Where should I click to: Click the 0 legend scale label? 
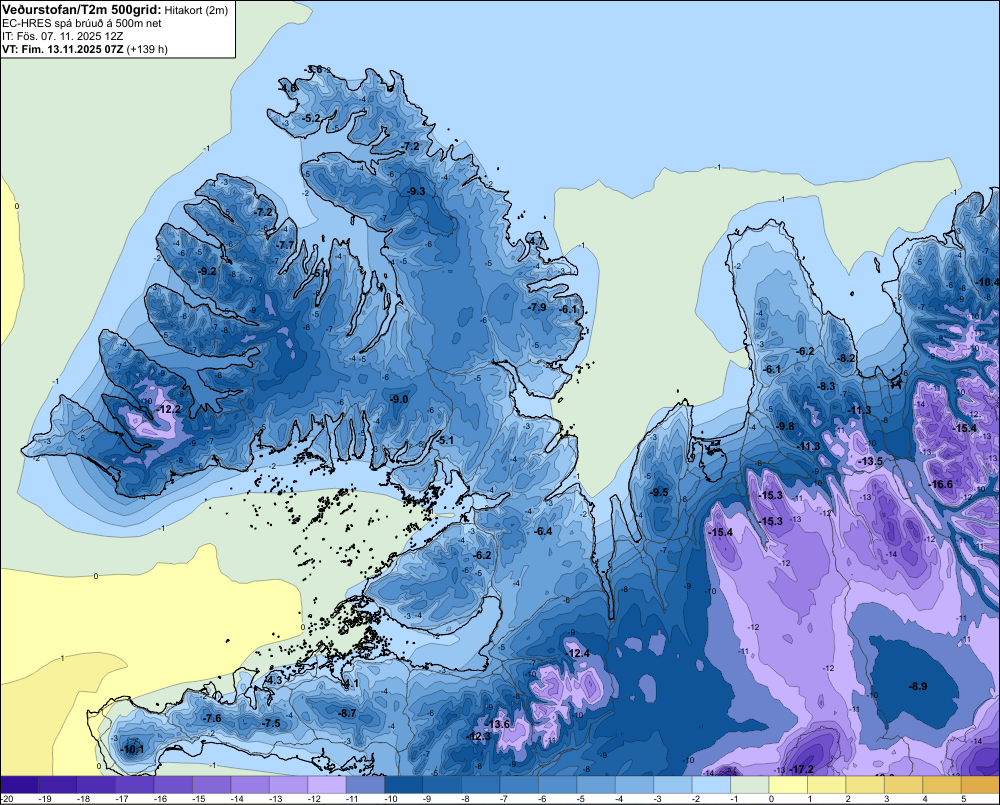point(771,799)
